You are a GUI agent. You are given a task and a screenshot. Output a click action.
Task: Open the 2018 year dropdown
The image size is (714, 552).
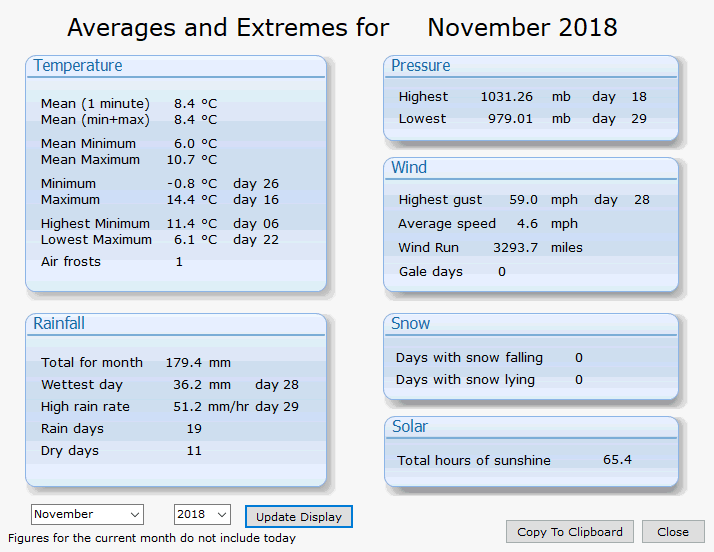202,515
